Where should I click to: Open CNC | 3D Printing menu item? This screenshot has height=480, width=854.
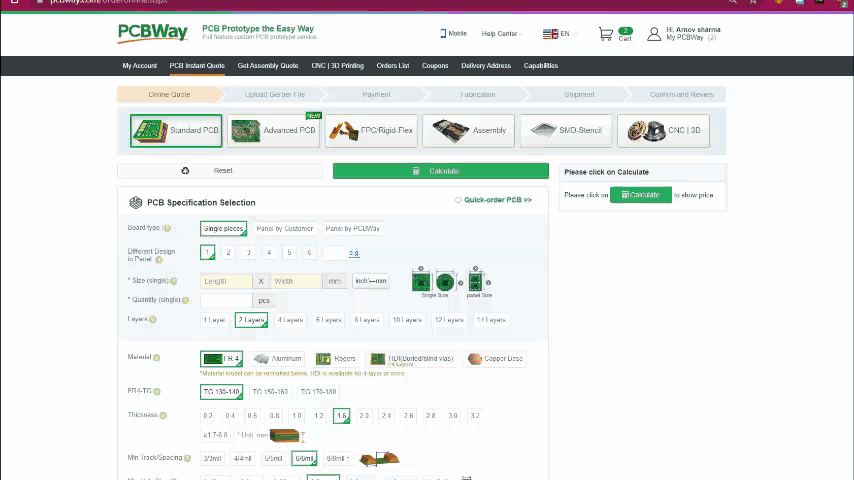point(338,66)
